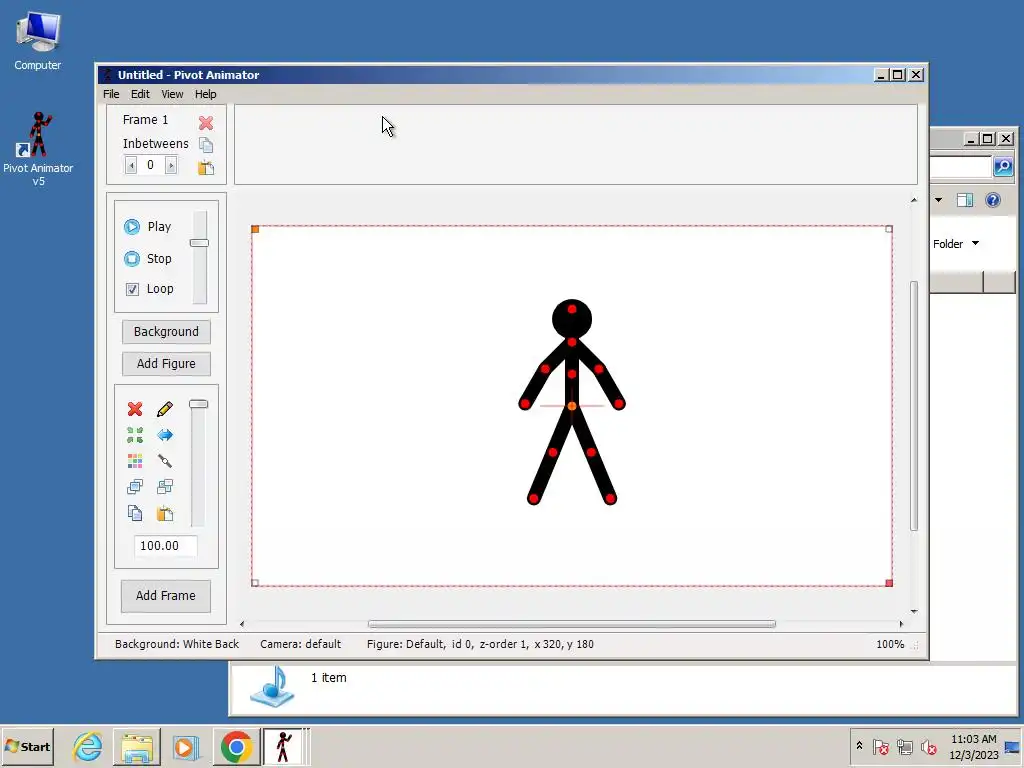Expand Folder dropdown in Explorer window
Viewport: 1024px width, 768px height.
pyautogui.click(x=975, y=243)
